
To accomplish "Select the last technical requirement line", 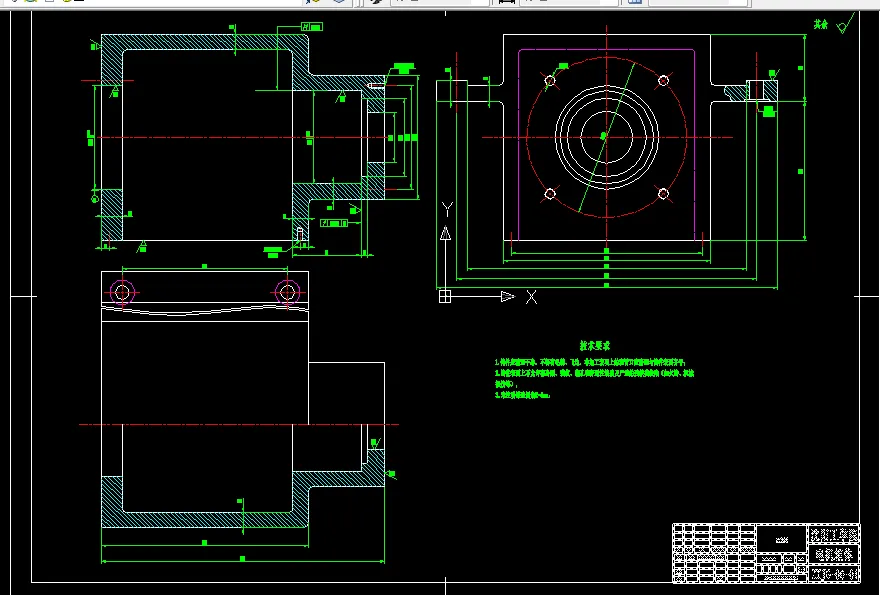I will (x=522, y=395).
